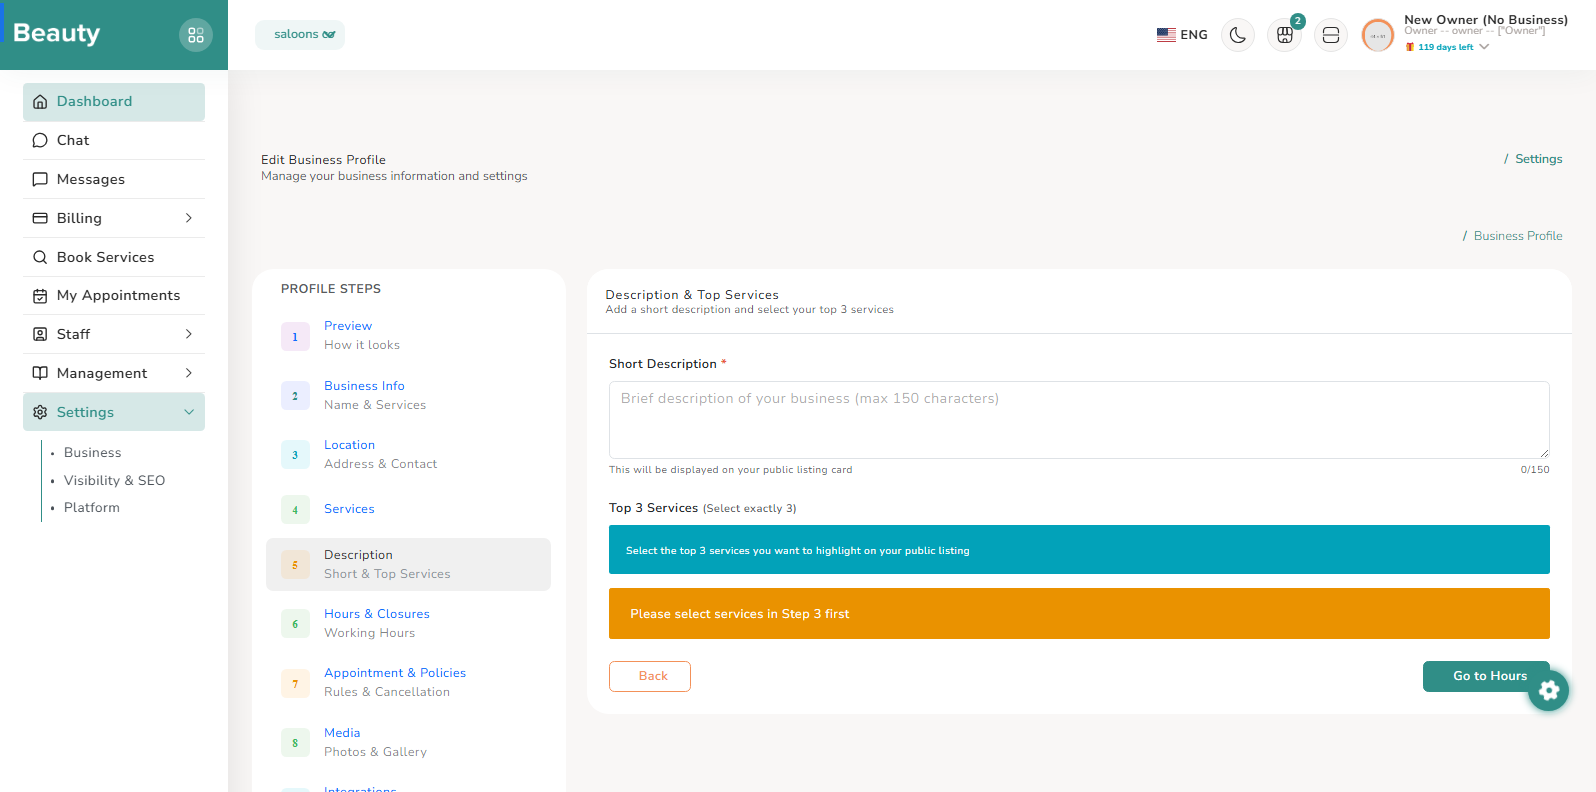Expand the Billing submenu chevron
1596x792 pixels.
[x=189, y=218]
